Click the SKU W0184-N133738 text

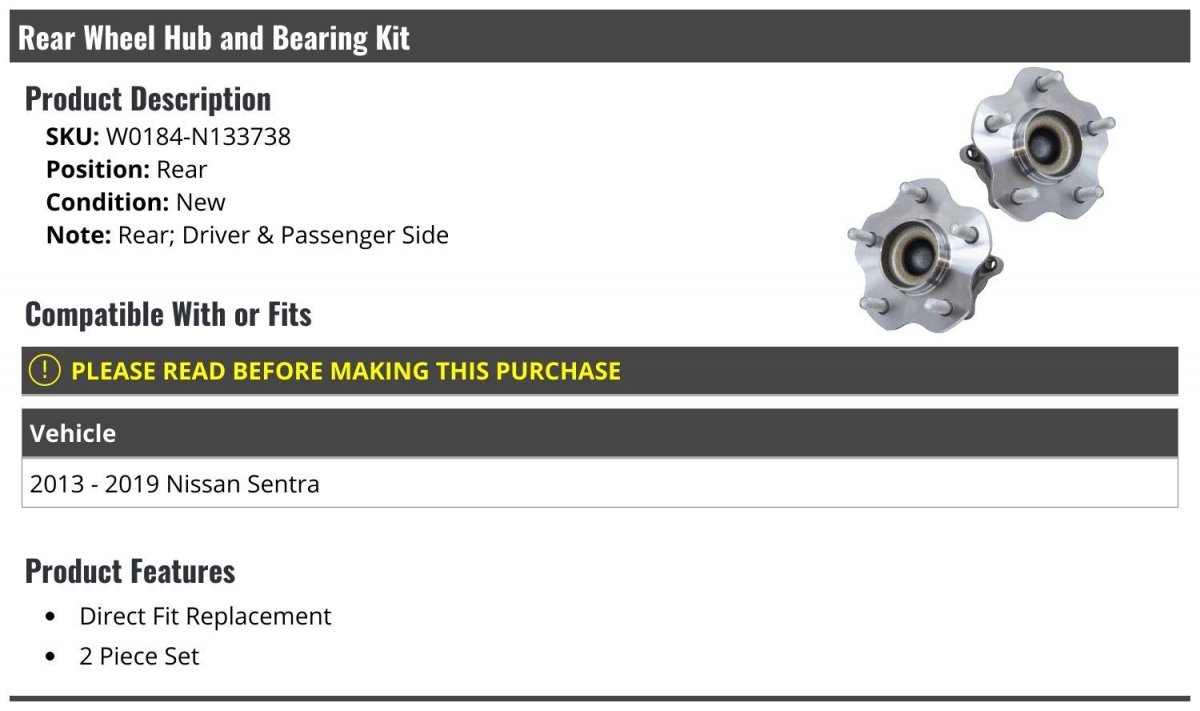tap(168, 136)
